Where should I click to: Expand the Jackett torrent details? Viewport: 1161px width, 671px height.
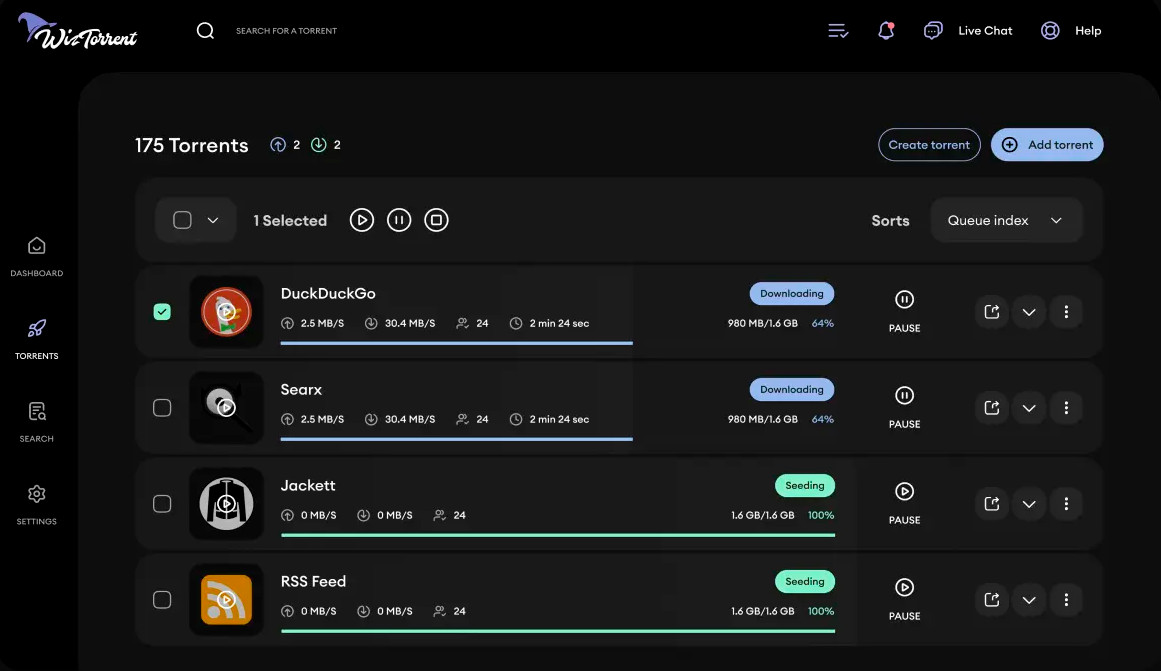pyautogui.click(x=1028, y=504)
